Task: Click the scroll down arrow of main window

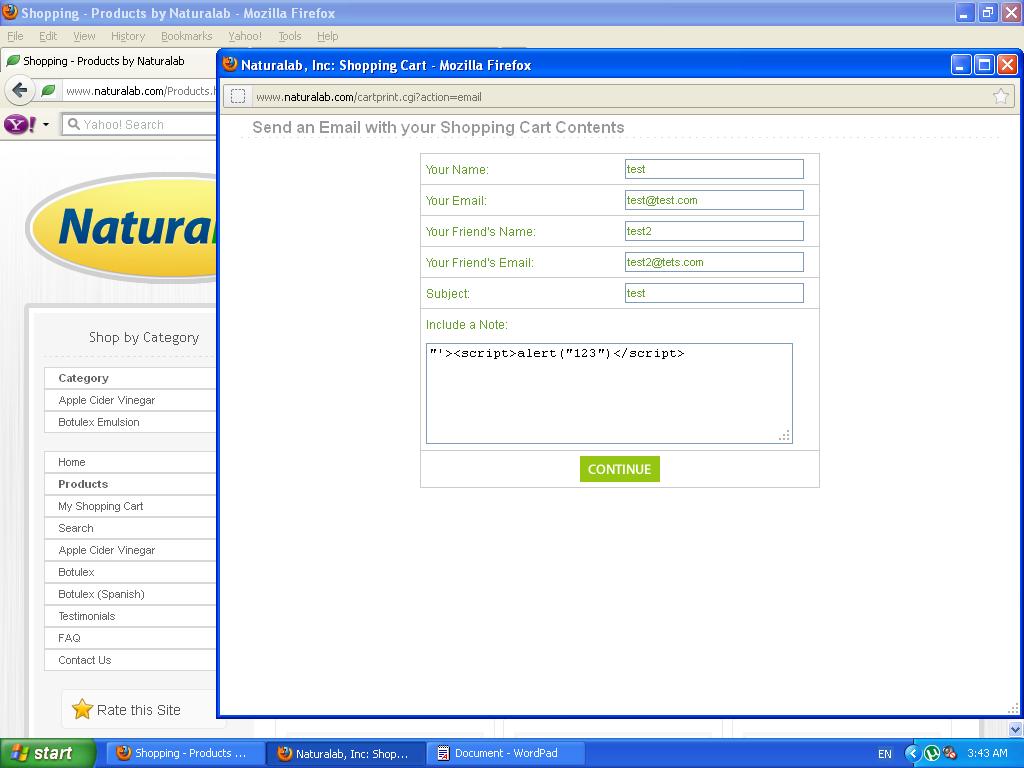Action: [x=1016, y=729]
